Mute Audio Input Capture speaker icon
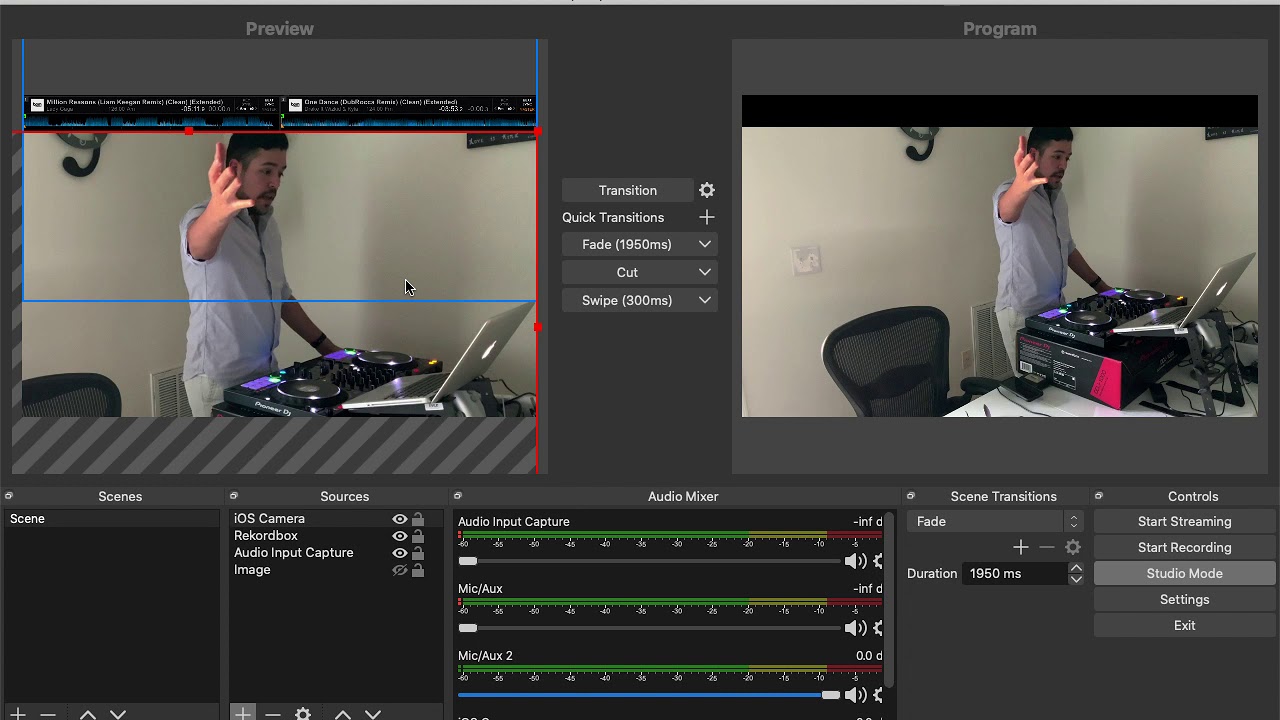Image resolution: width=1280 pixels, height=720 pixels. click(x=855, y=561)
